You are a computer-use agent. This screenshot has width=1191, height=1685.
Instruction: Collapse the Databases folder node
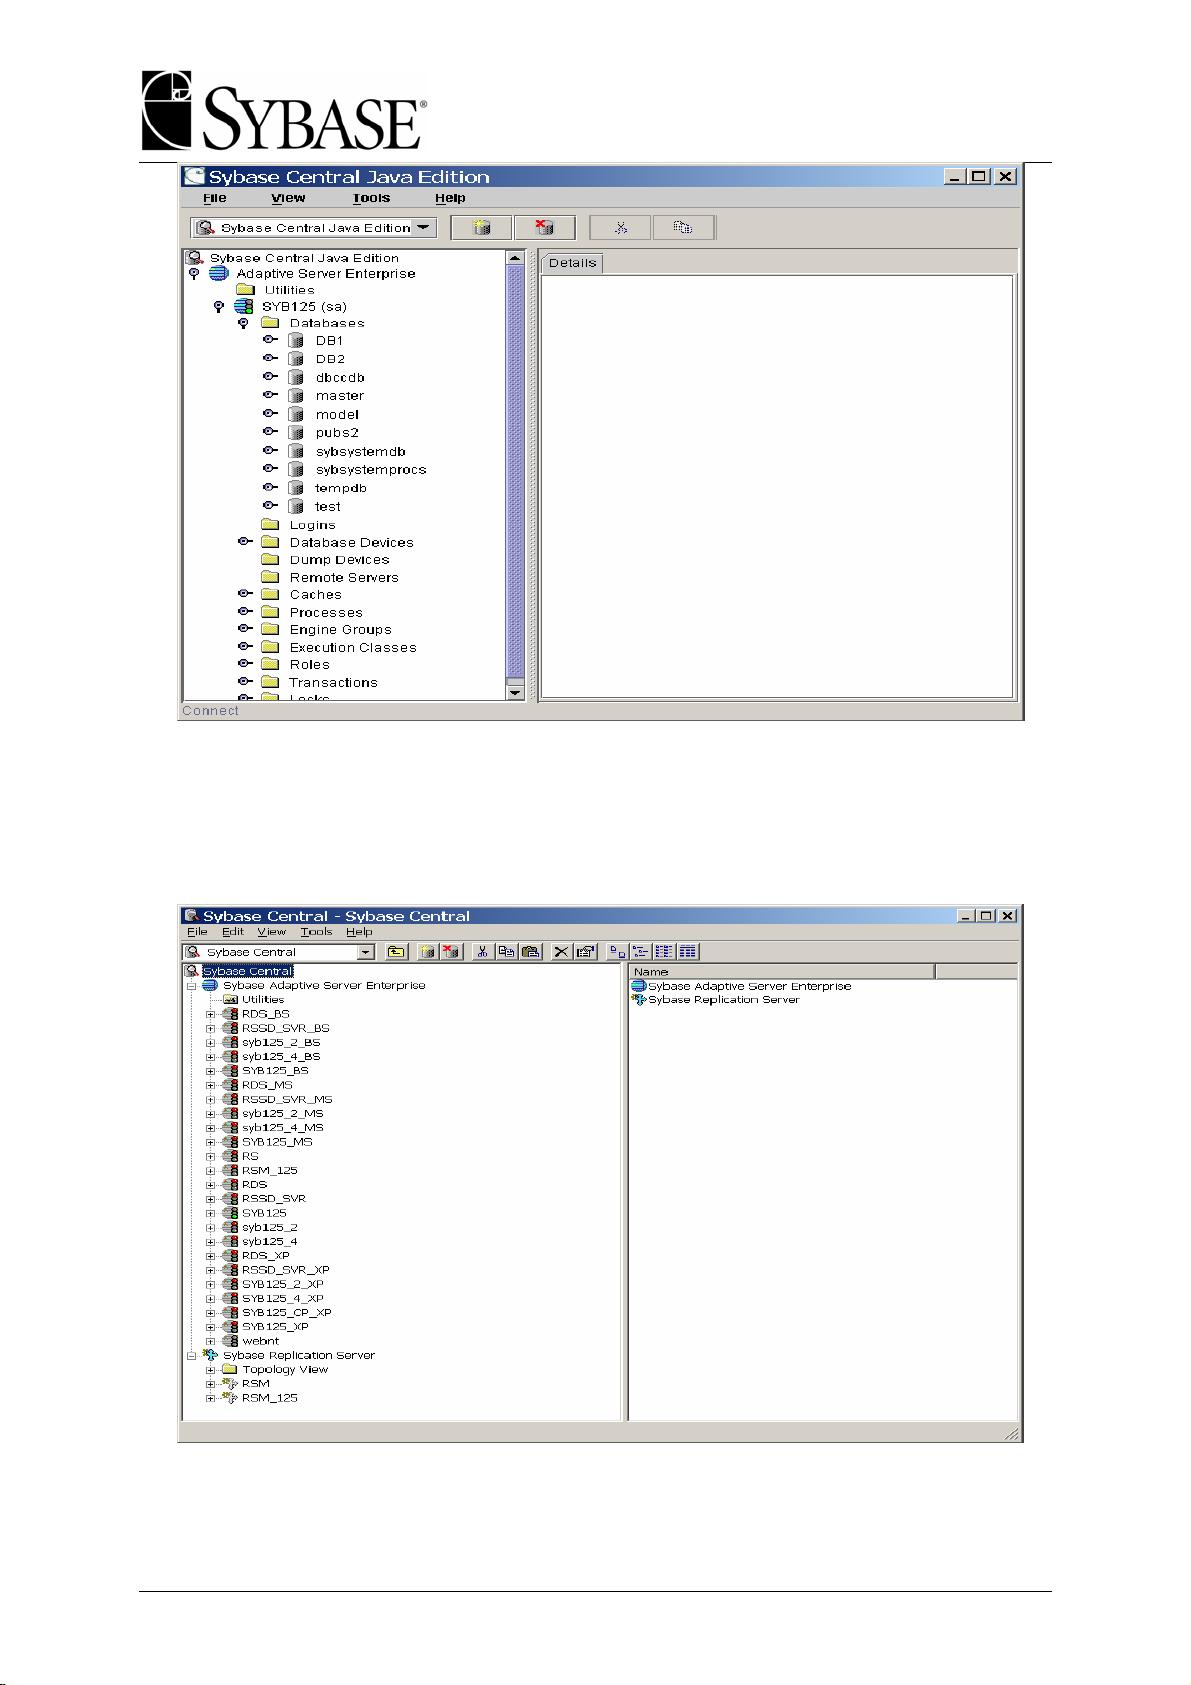pyautogui.click(x=243, y=323)
